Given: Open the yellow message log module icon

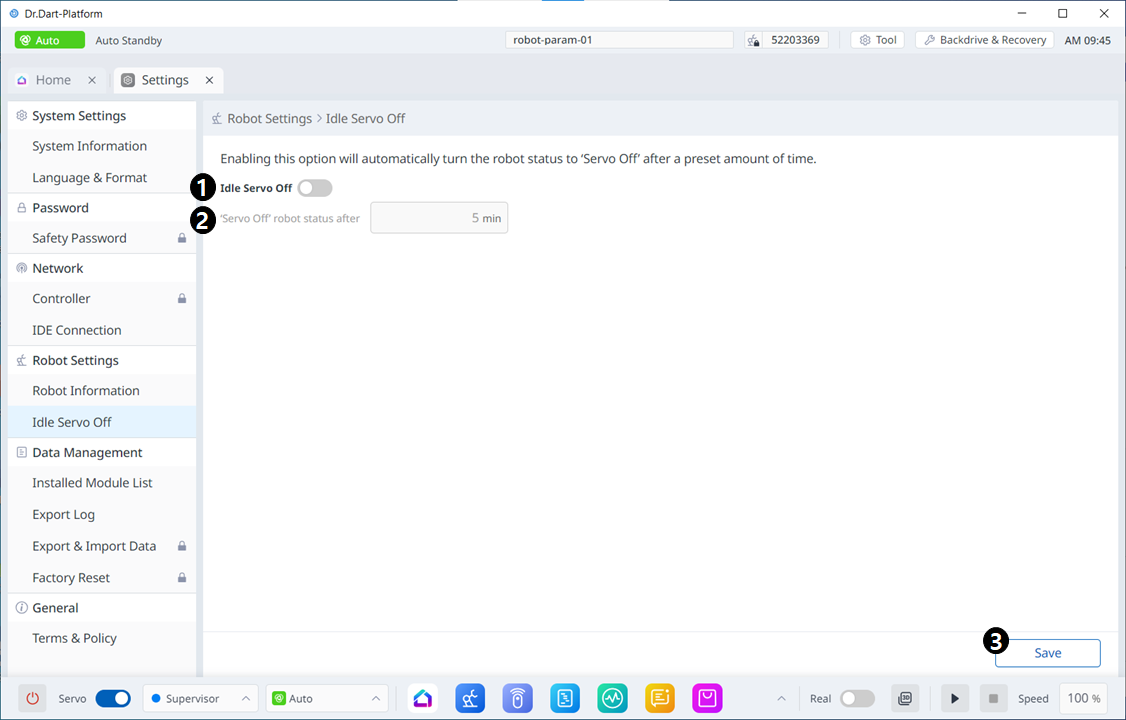Looking at the screenshot, I should pos(659,698).
